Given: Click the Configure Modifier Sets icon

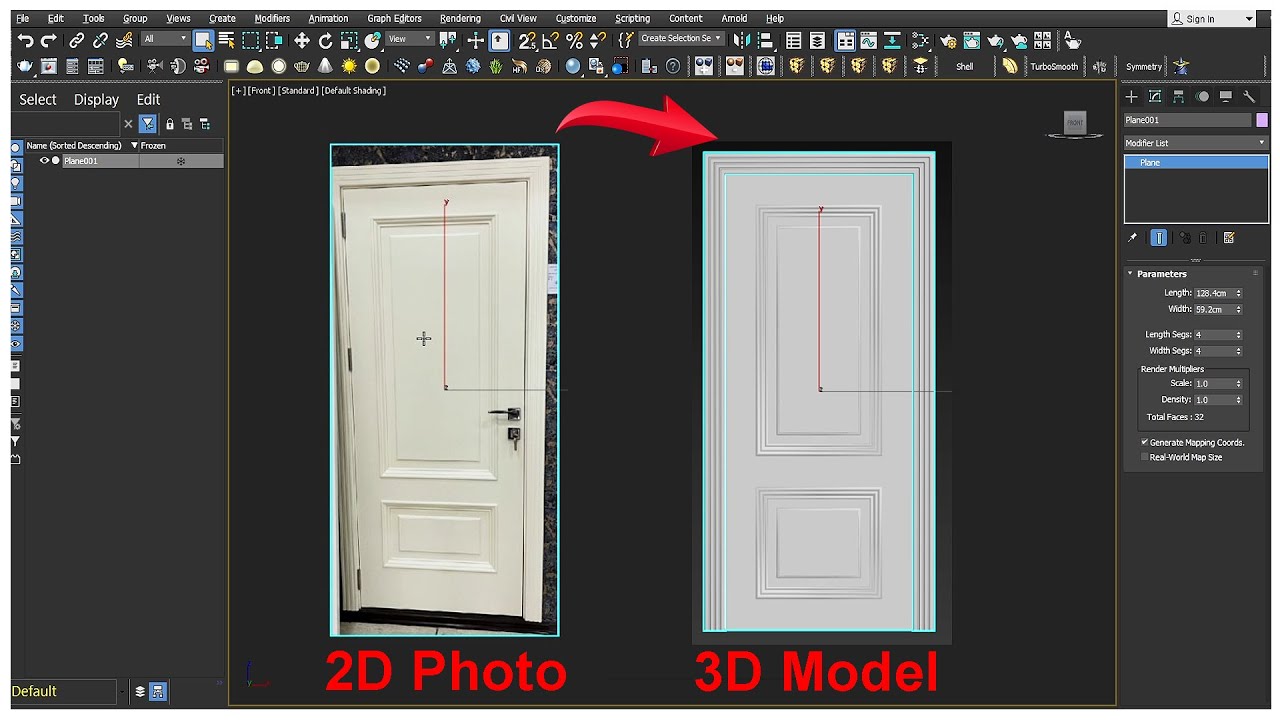Looking at the screenshot, I should pos(1229,238).
